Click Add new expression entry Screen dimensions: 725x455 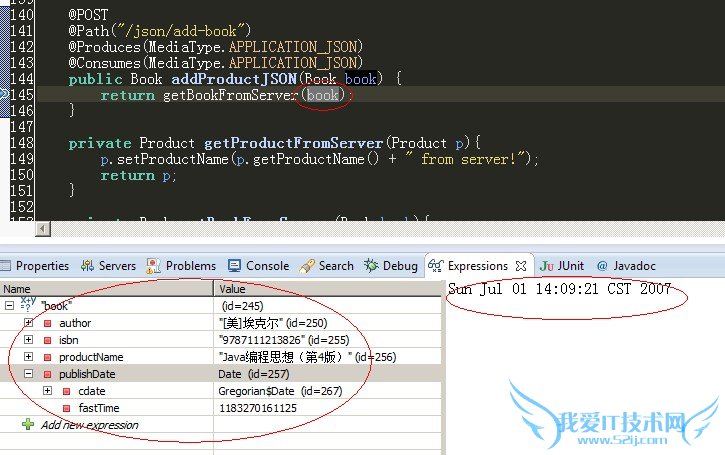[x=90, y=425]
